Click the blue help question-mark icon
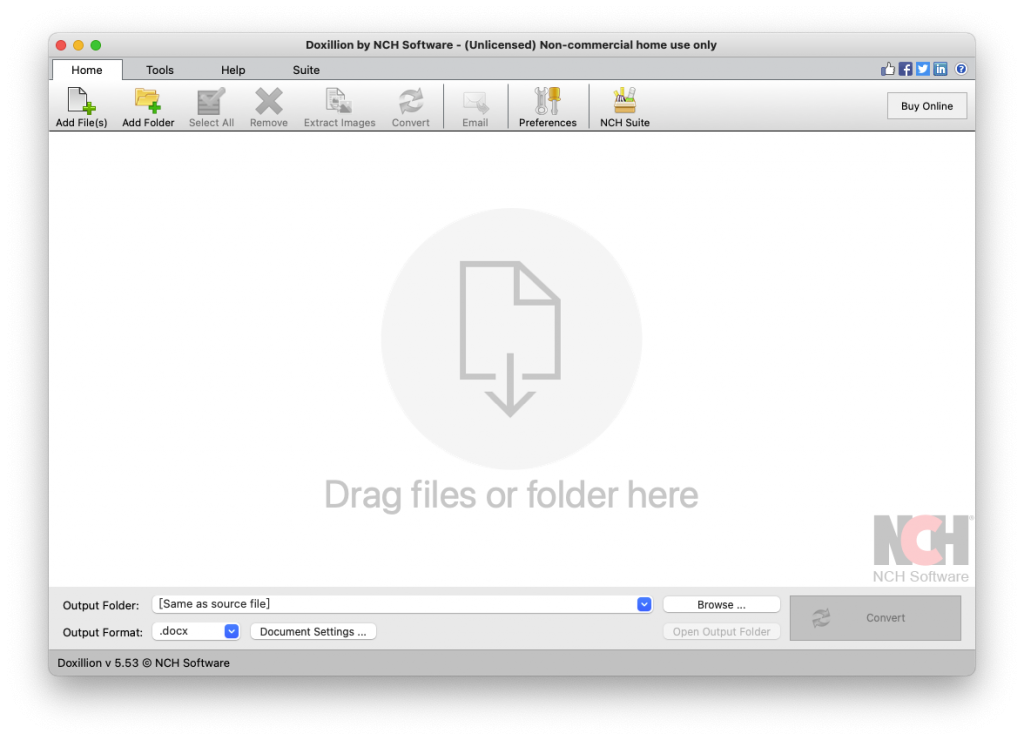This screenshot has height=740, width=1024. click(961, 69)
